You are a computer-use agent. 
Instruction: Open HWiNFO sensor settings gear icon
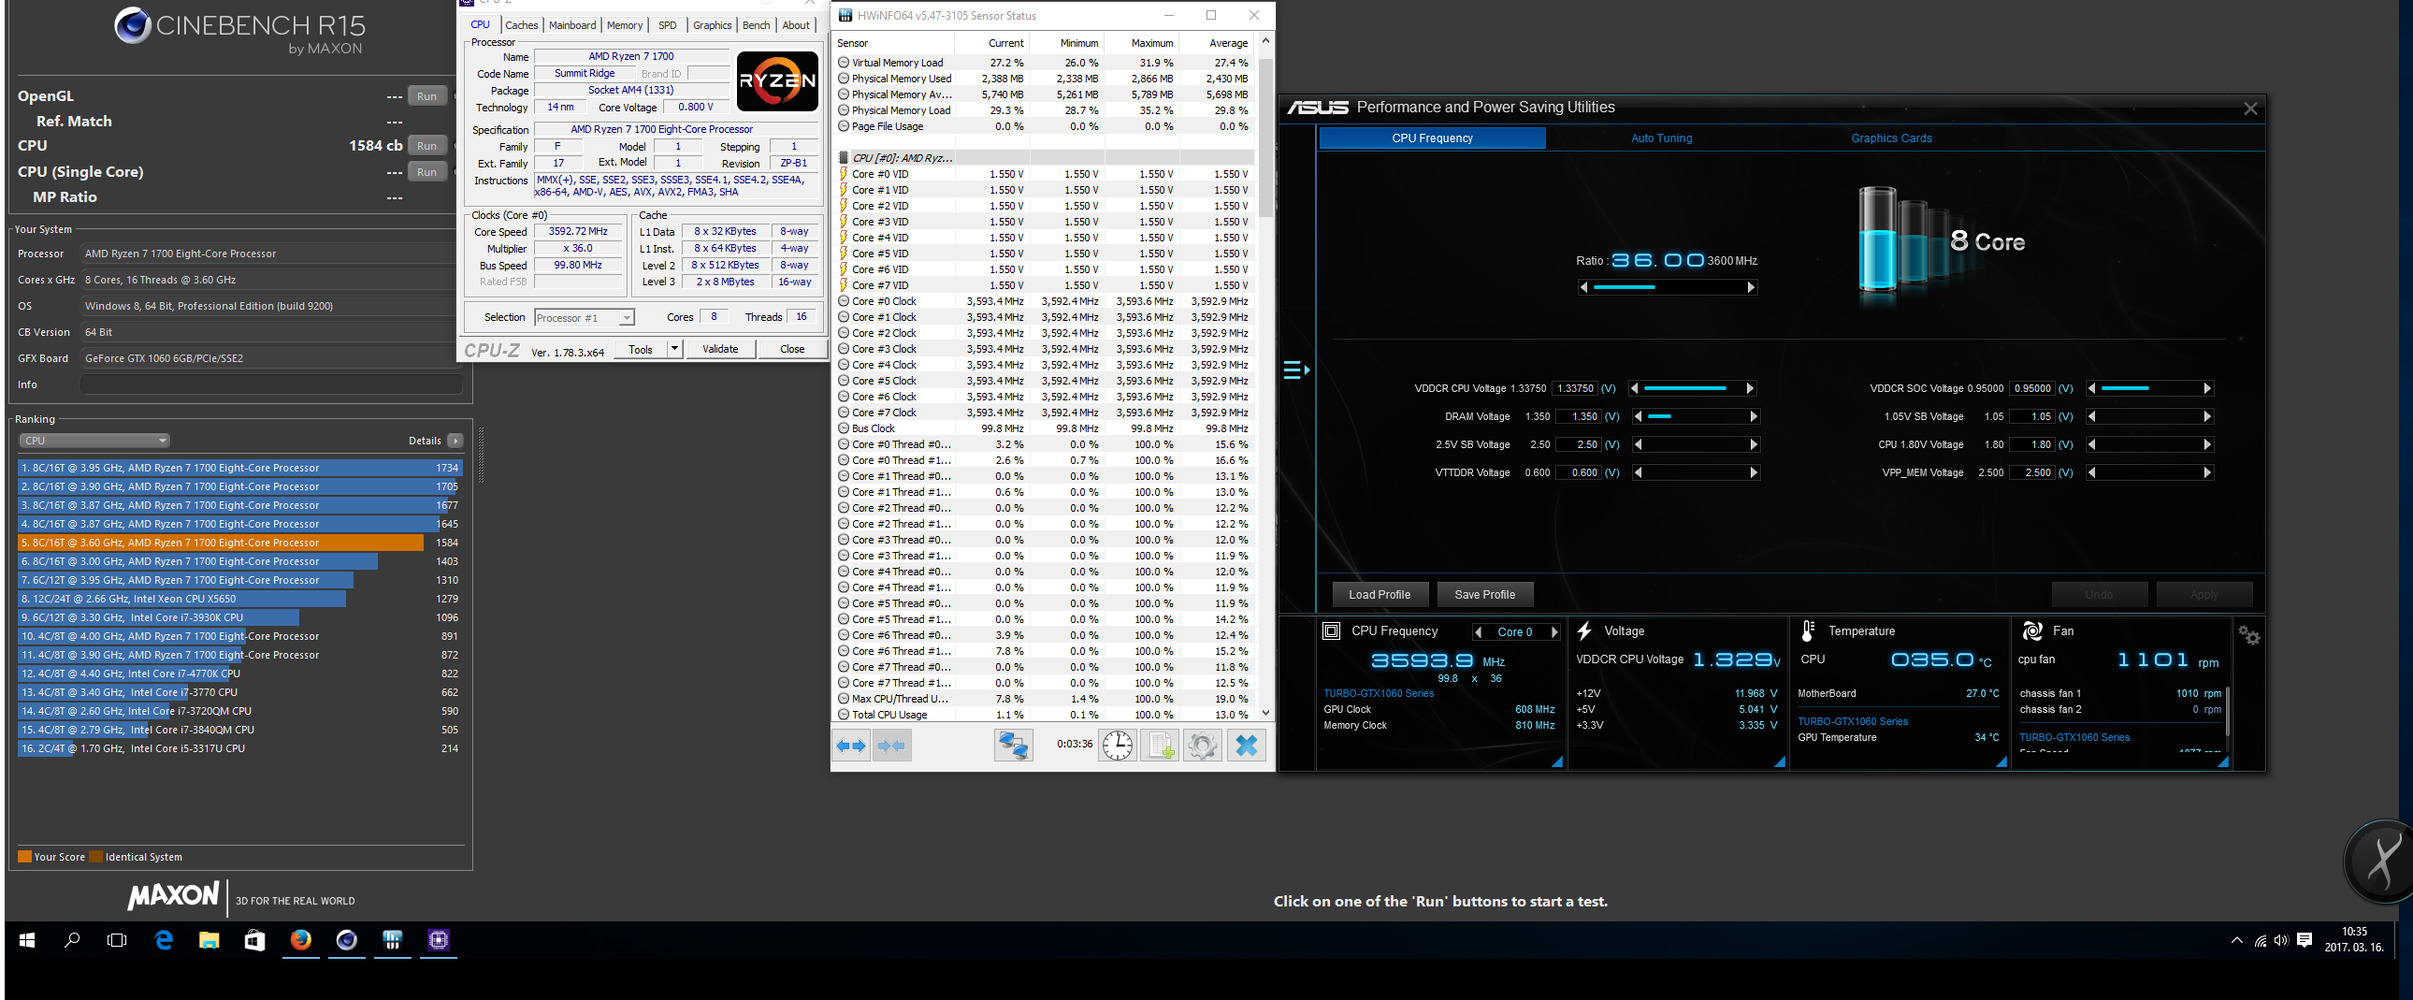(1203, 746)
